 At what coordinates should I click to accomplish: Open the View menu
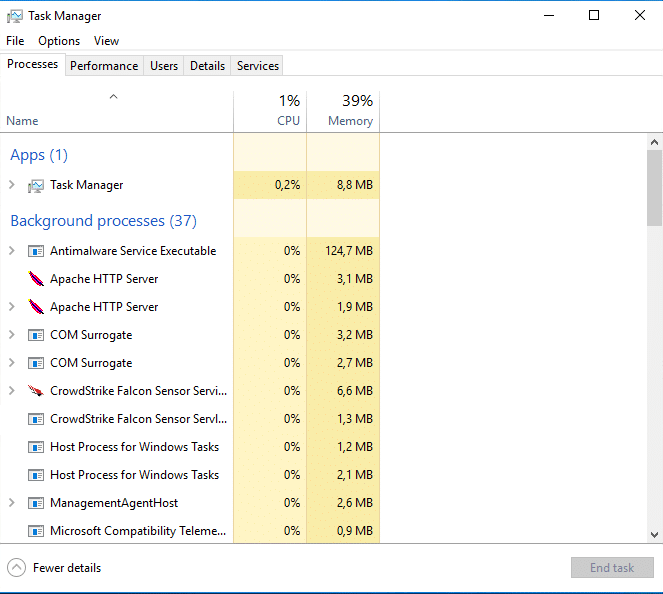[106, 41]
